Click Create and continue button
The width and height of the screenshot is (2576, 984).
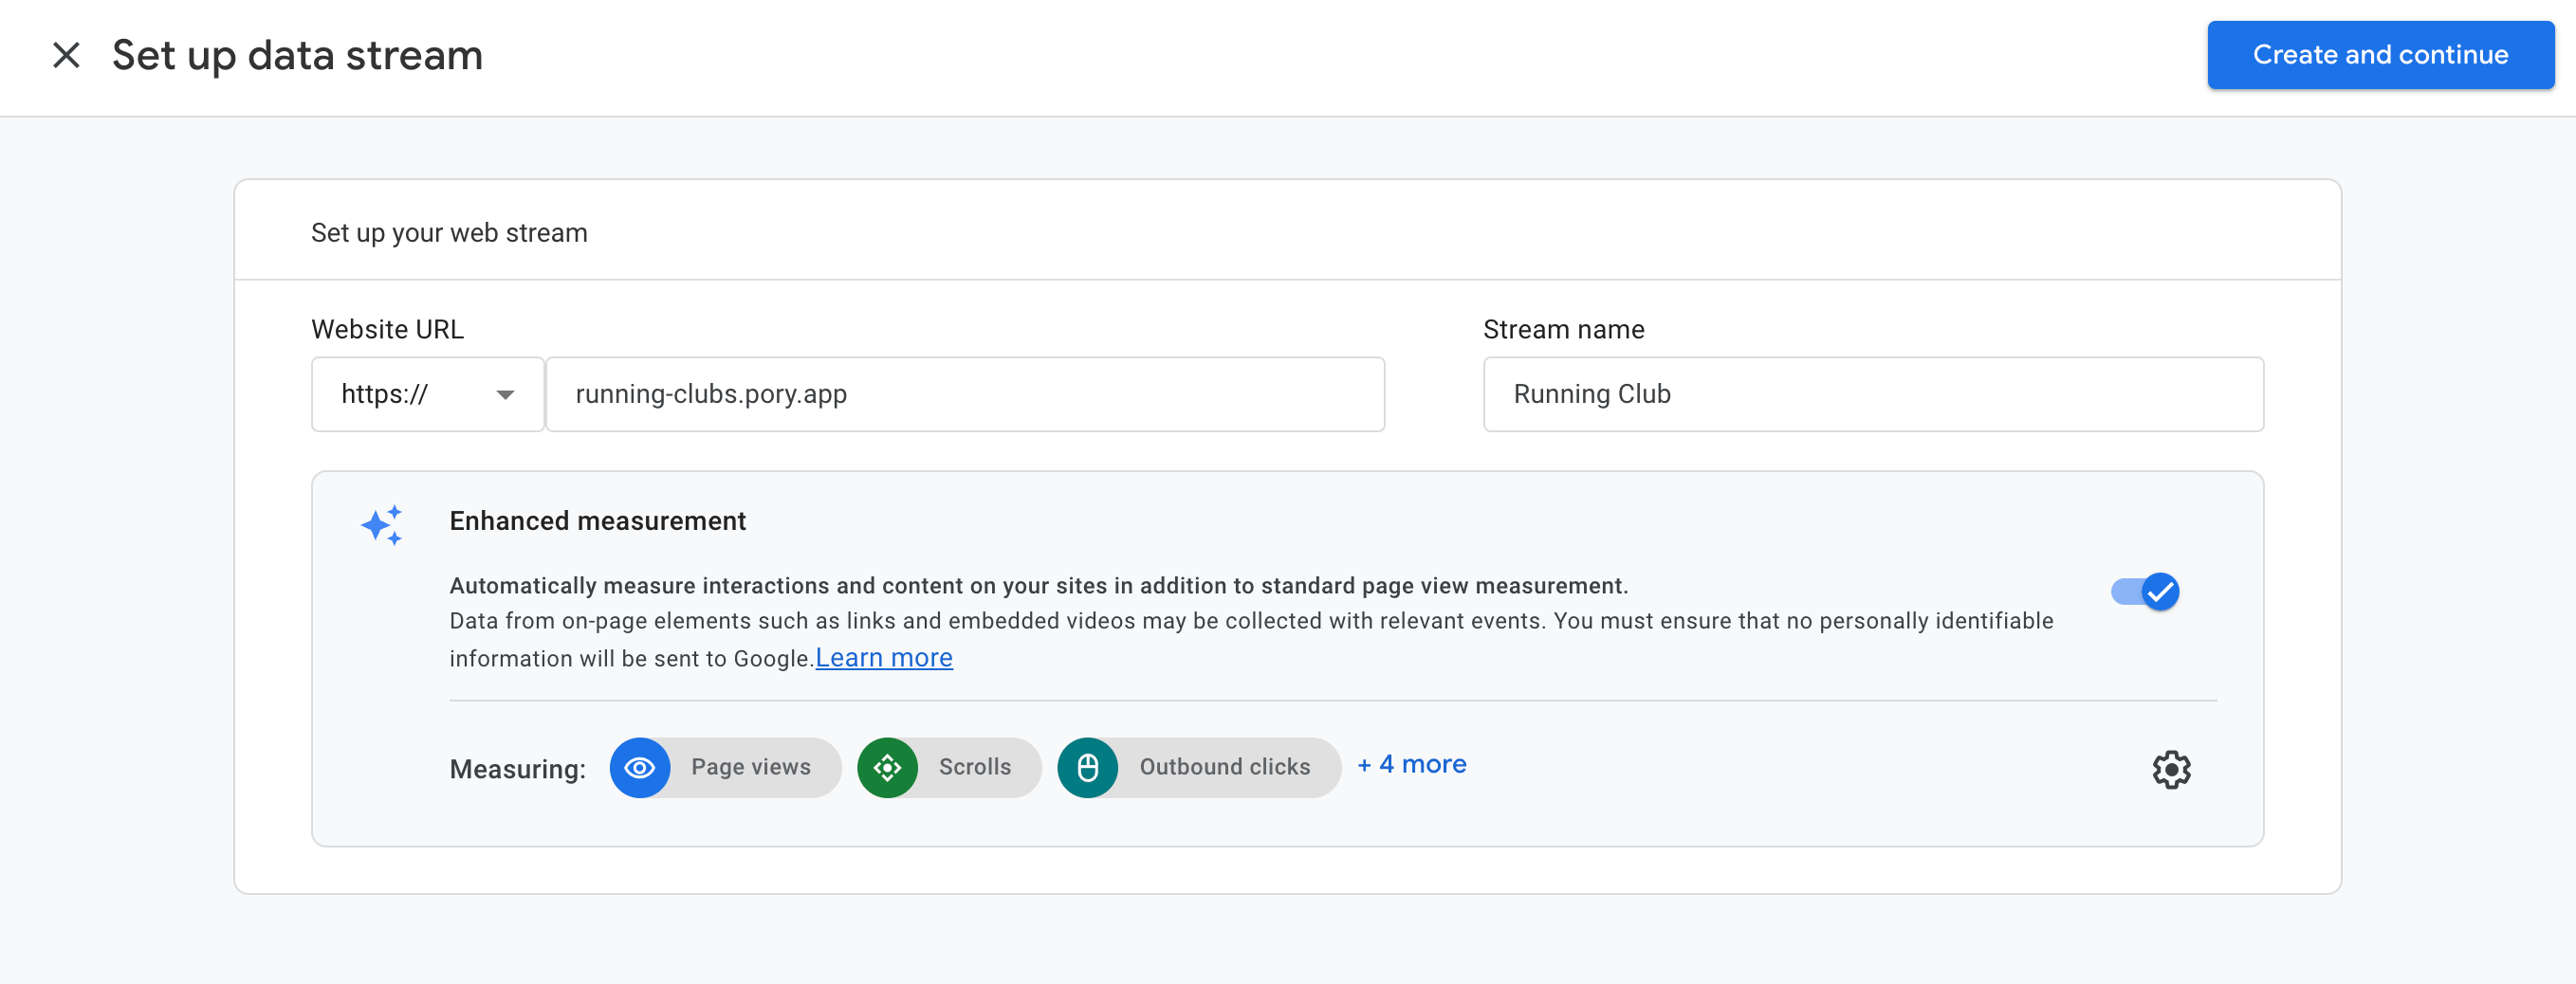(2380, 55)
